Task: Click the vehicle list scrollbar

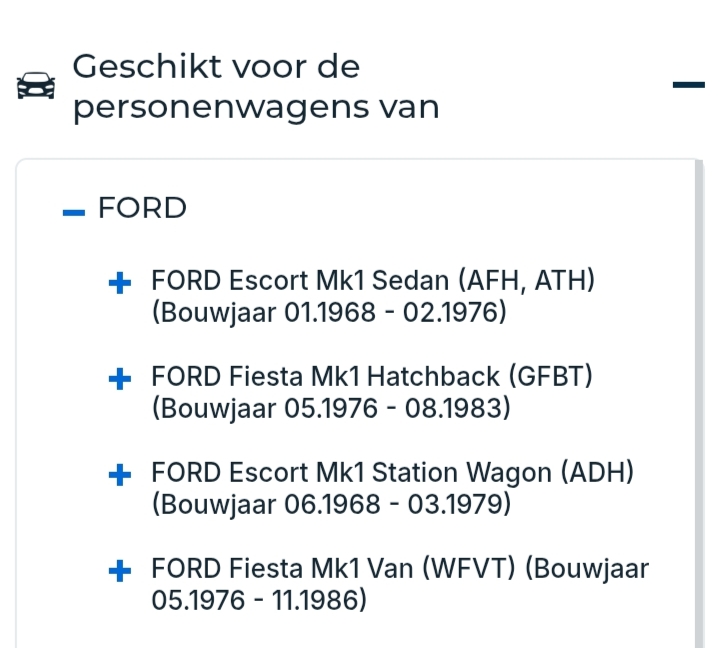Action: [699, 400]
